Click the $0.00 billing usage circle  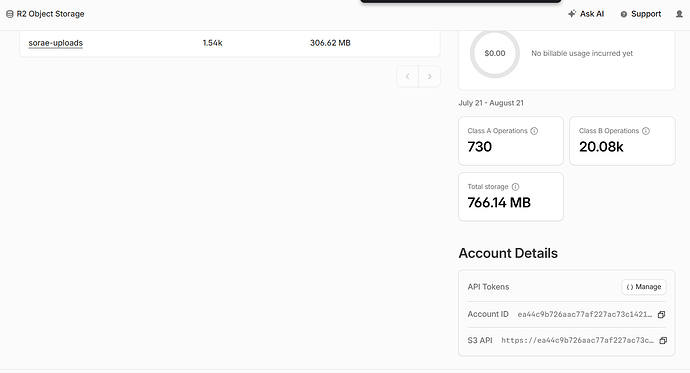coord(495,53)
